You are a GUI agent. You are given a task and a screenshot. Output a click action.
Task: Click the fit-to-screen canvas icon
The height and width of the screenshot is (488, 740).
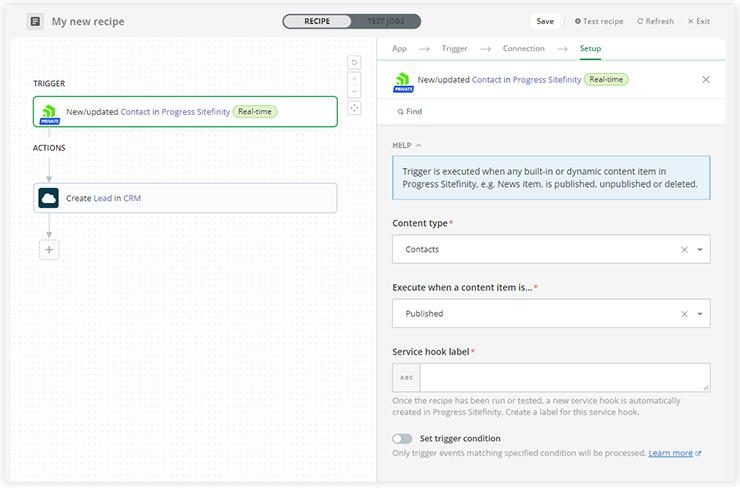pos(354,108)
